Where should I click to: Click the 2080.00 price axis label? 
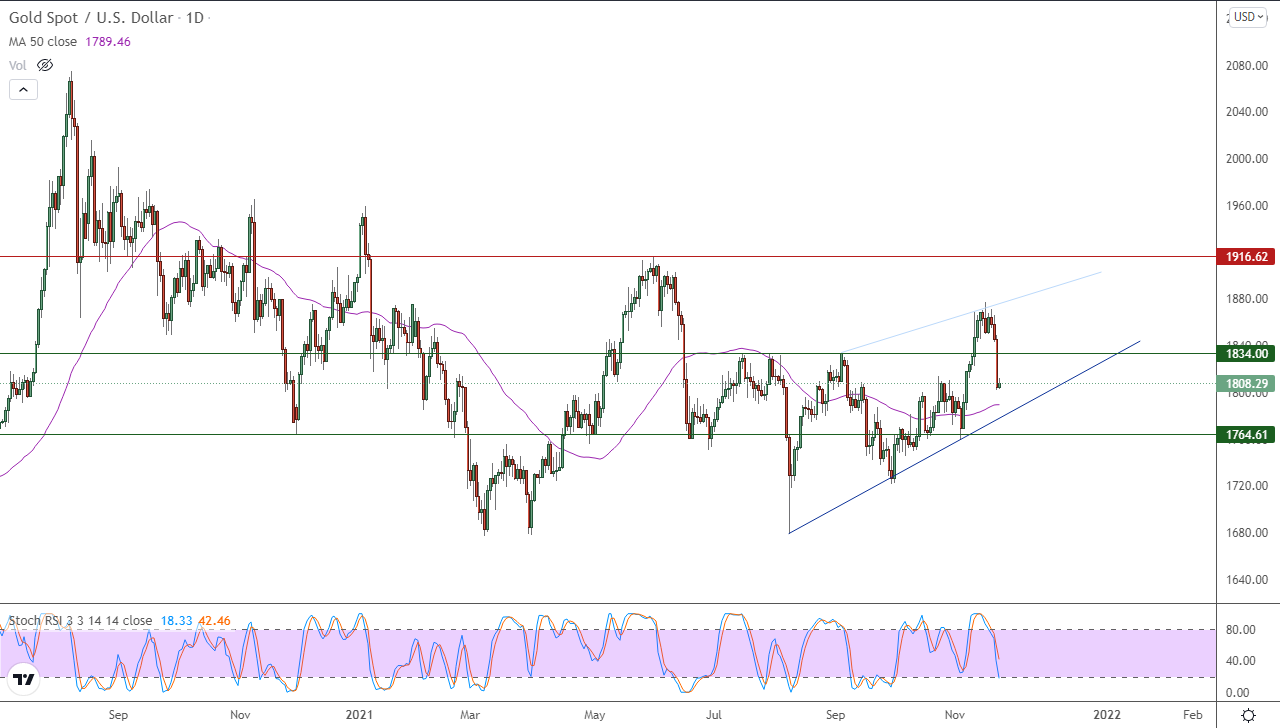tap(1248, 66)
